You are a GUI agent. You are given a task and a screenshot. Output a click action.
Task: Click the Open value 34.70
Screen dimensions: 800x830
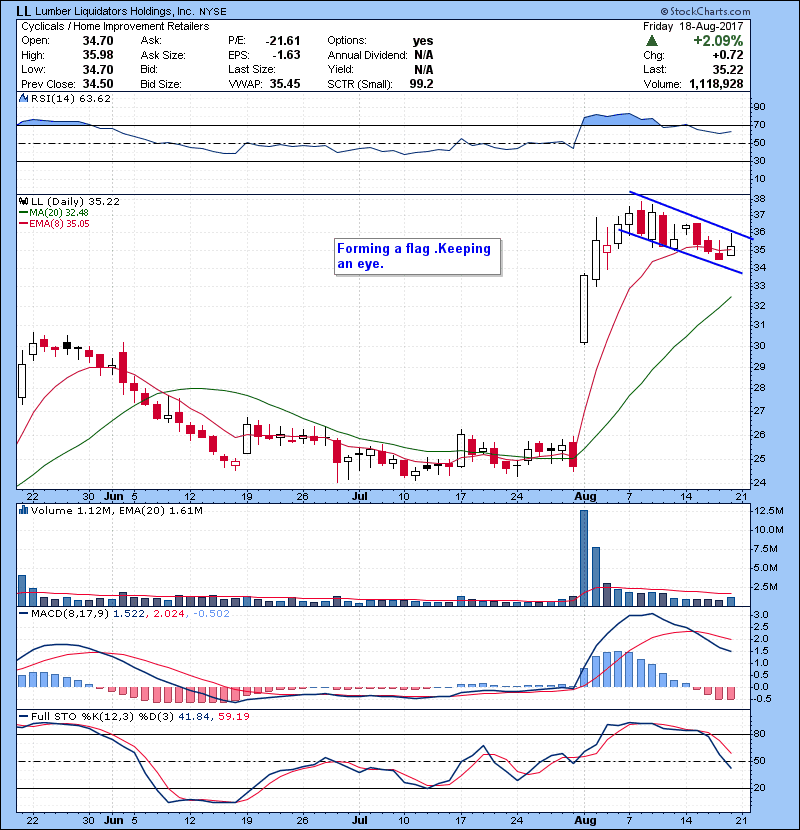click(98, 41)
